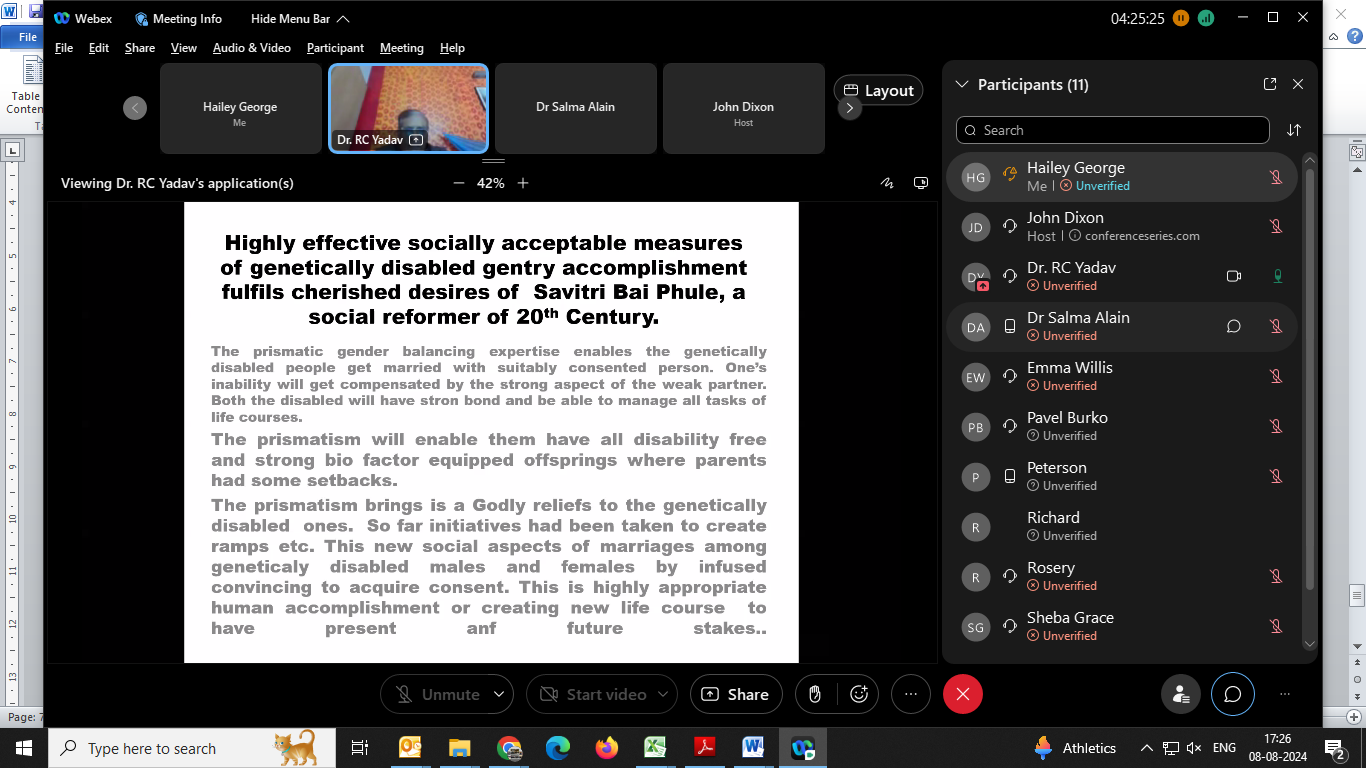1366x768 pixels.
Task: Show next video thumbnails with right arrow
Action: [850, 108]
